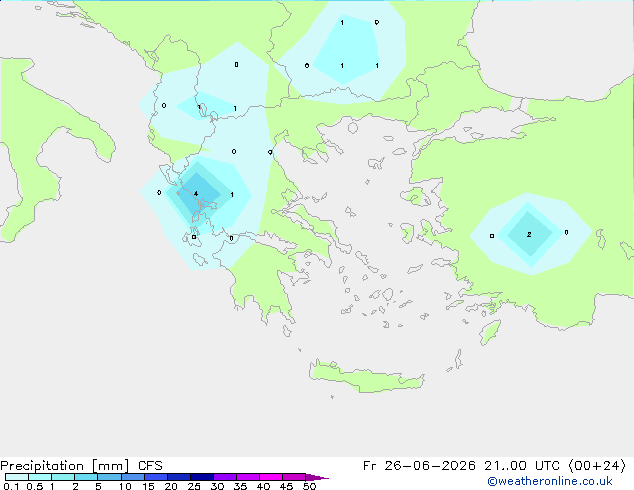The height and width of the screenshot is (490, 634).
Task: Click the 45–50 mm legend color swatch
Action: [x=294, y=477]
